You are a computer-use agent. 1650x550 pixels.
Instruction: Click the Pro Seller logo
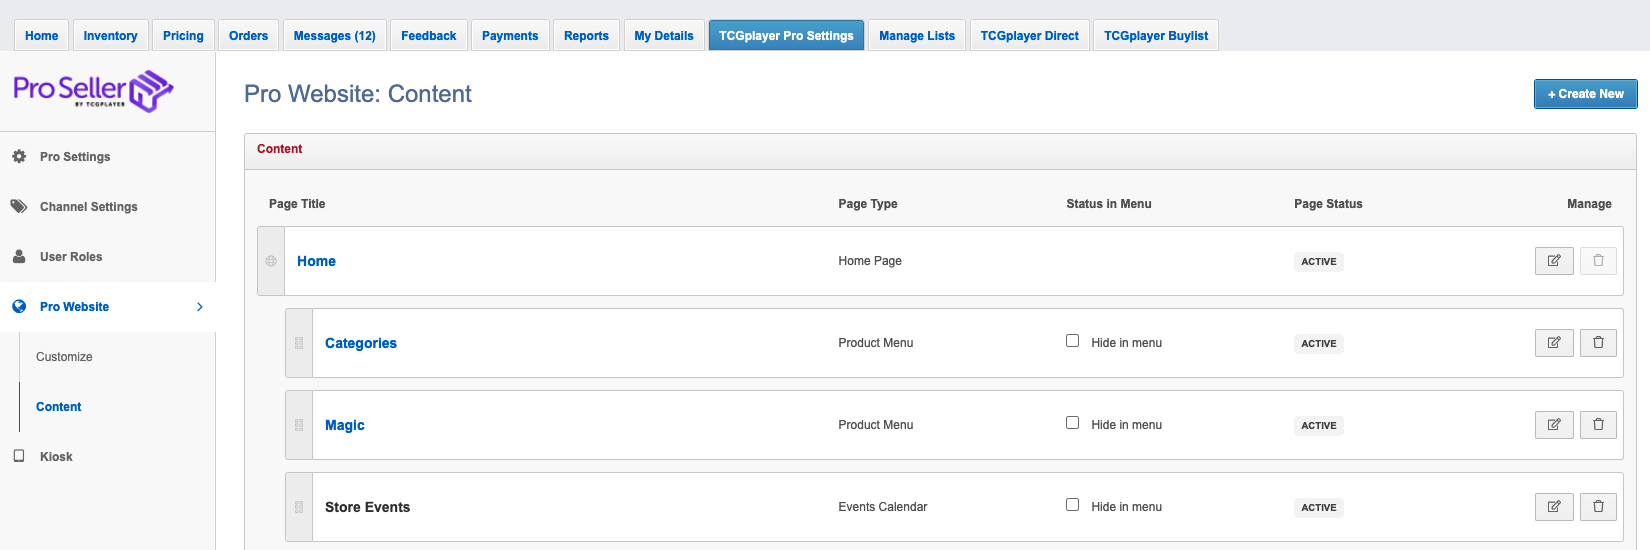click(93, 91)
